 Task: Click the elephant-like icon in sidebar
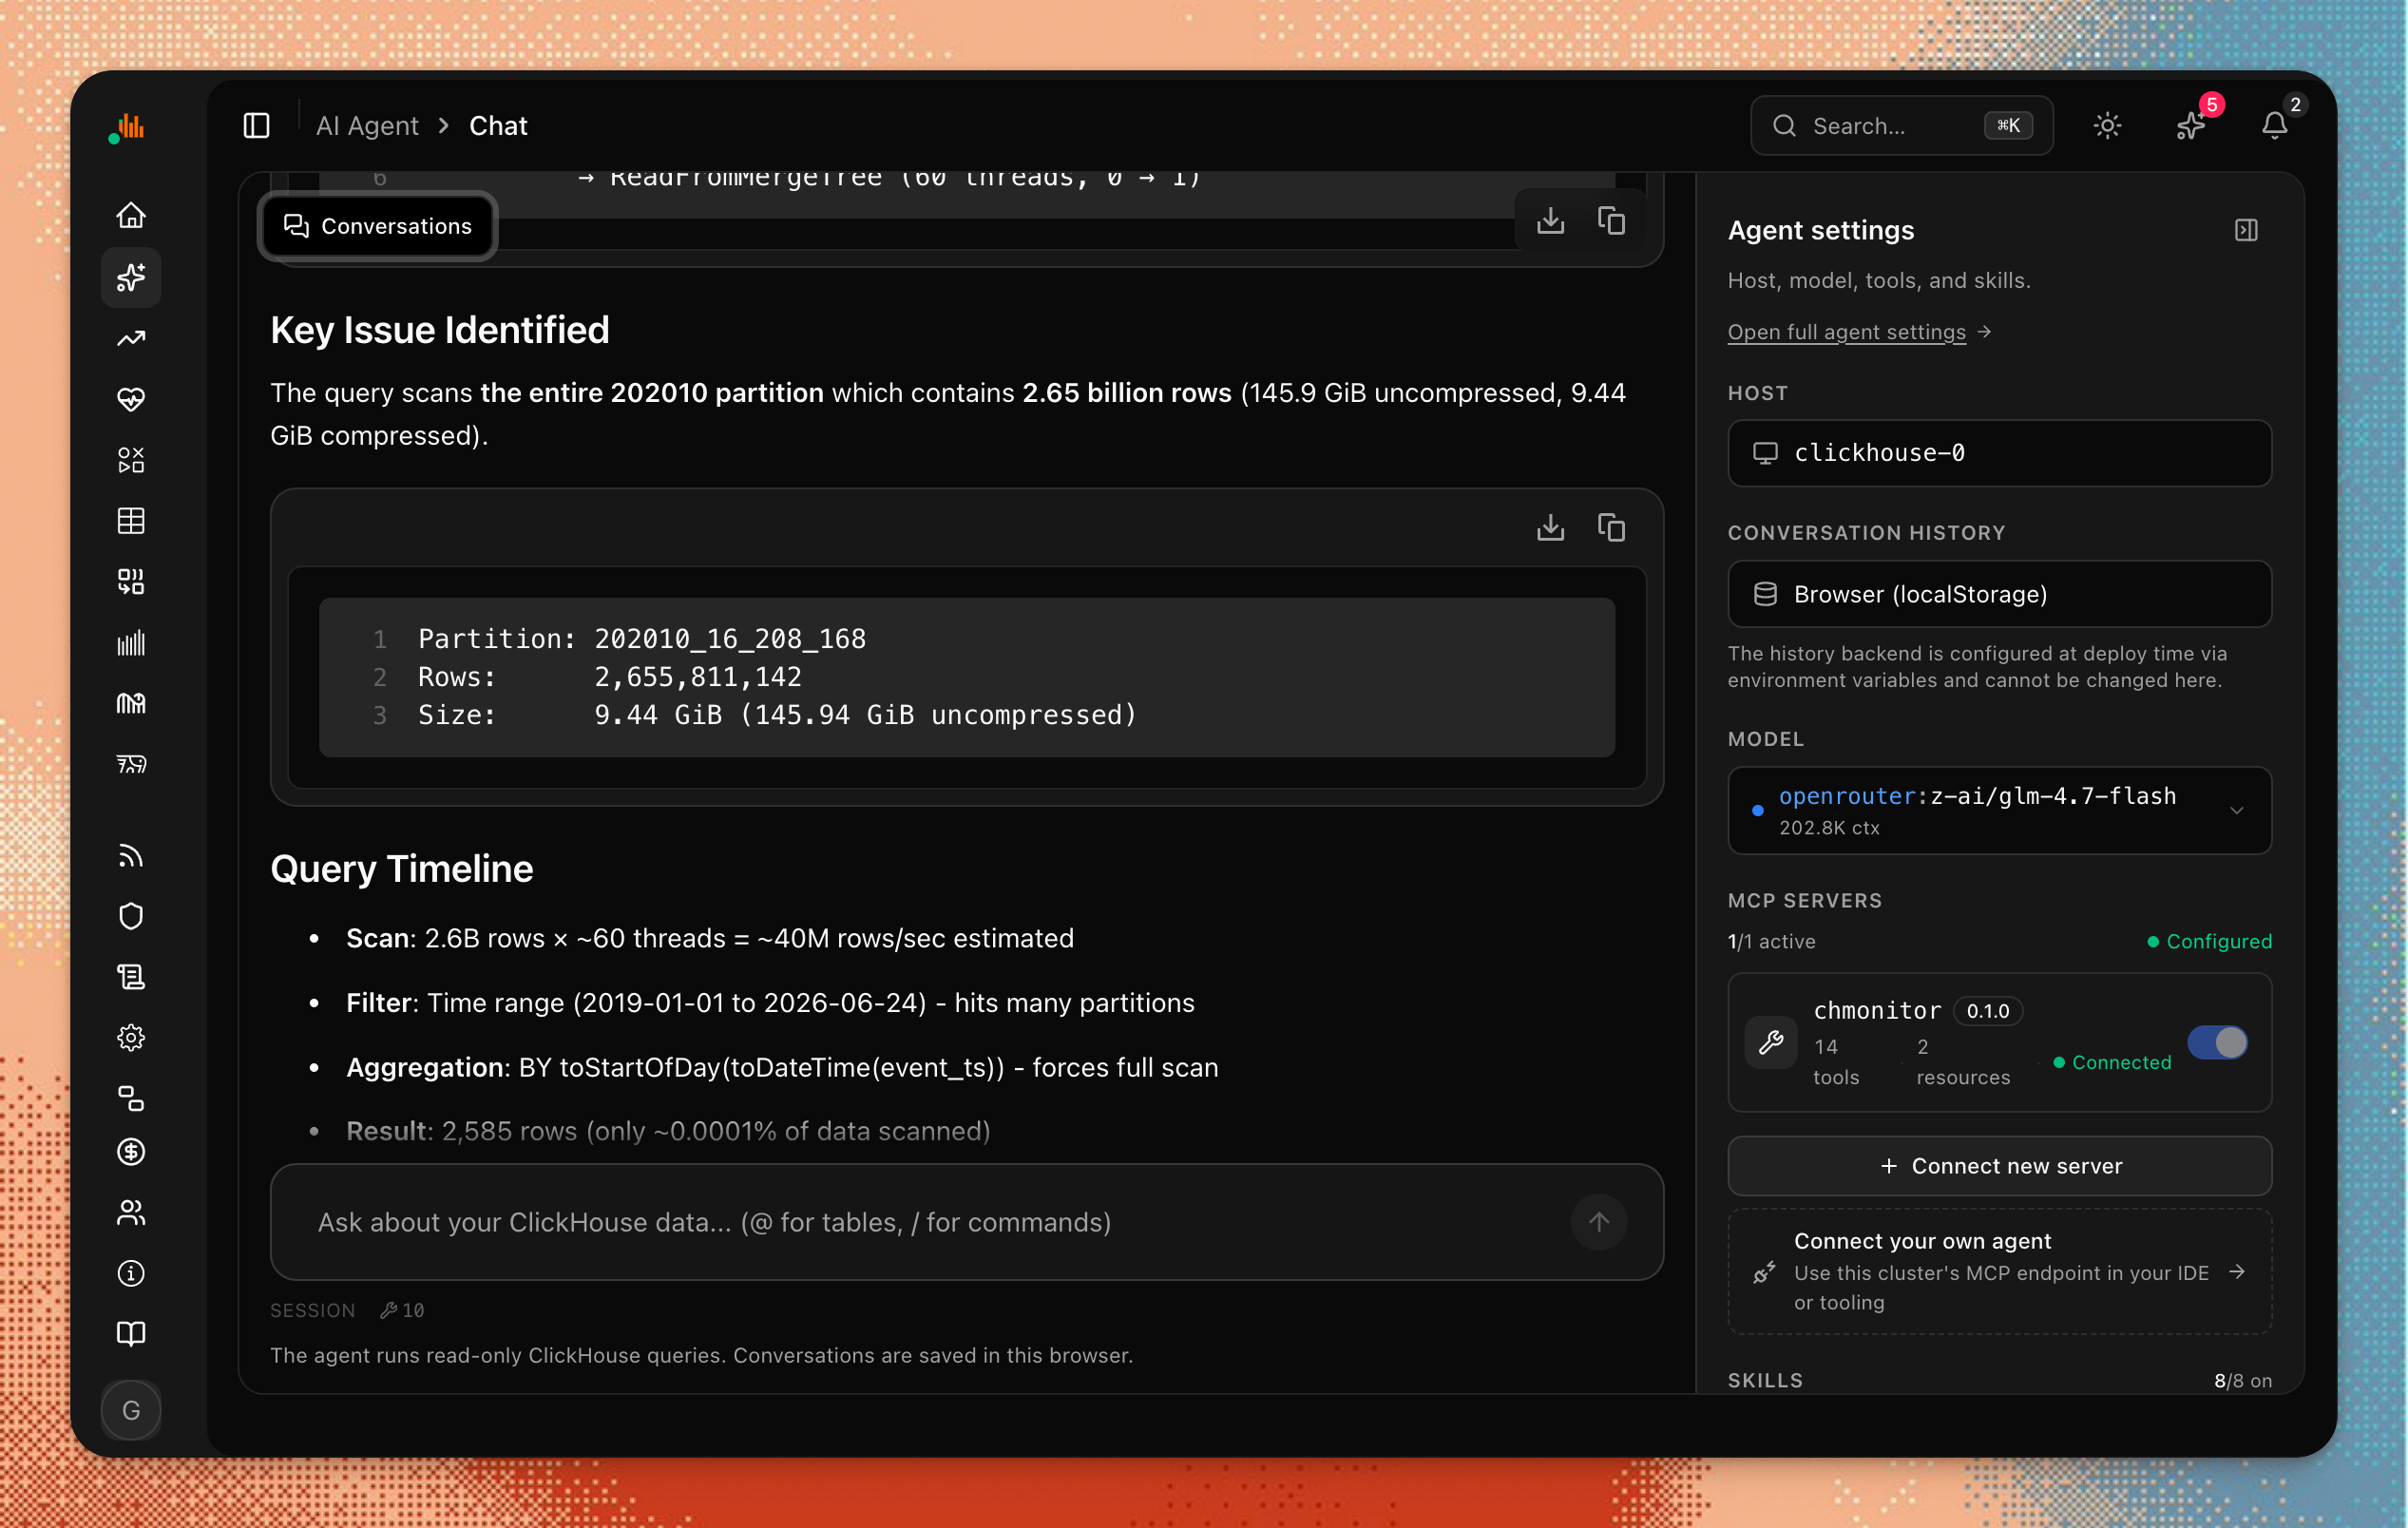click(x=131, y=765)
